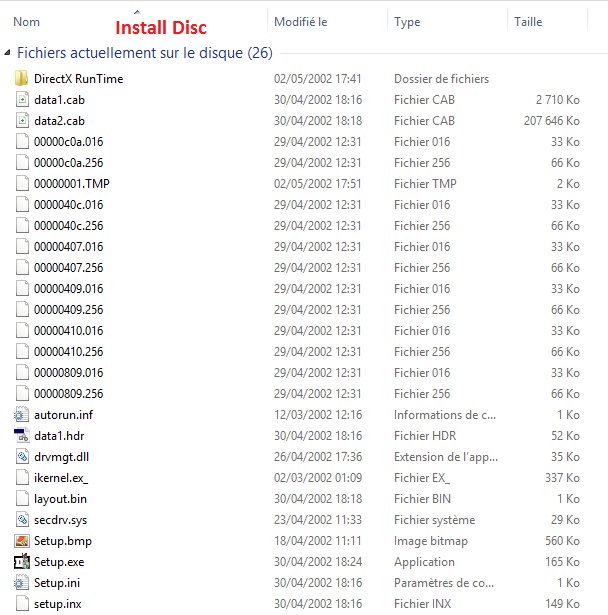Image resolution: width=608 pixels, height=615 pixels.
Task: Click the 00000001.TMP file icon
Action: [22, 184]
